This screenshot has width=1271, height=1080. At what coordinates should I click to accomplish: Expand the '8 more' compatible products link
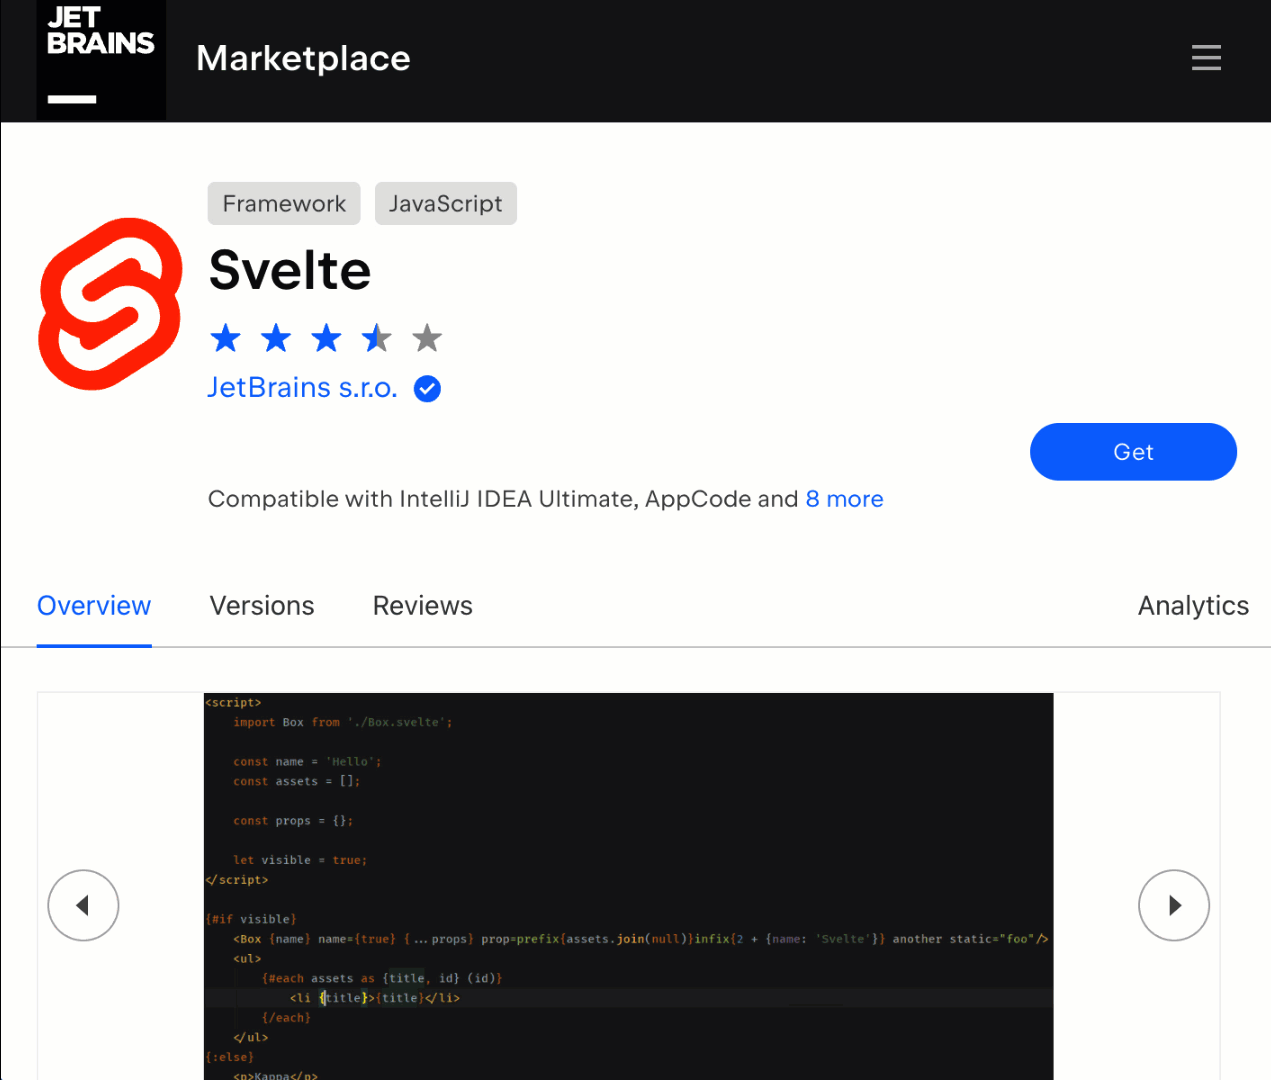(x=845, y=499)
